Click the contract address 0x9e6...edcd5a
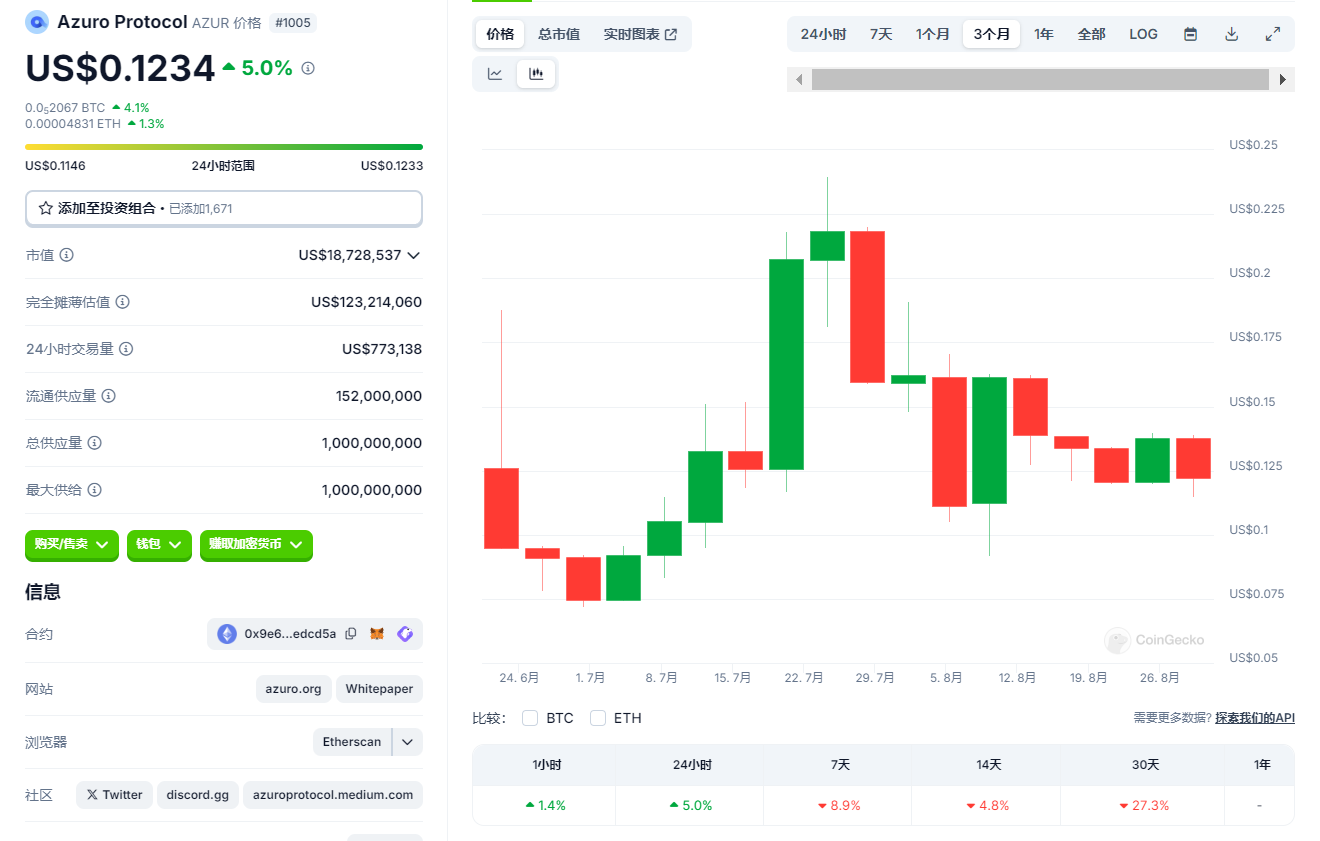 [290, 633]
